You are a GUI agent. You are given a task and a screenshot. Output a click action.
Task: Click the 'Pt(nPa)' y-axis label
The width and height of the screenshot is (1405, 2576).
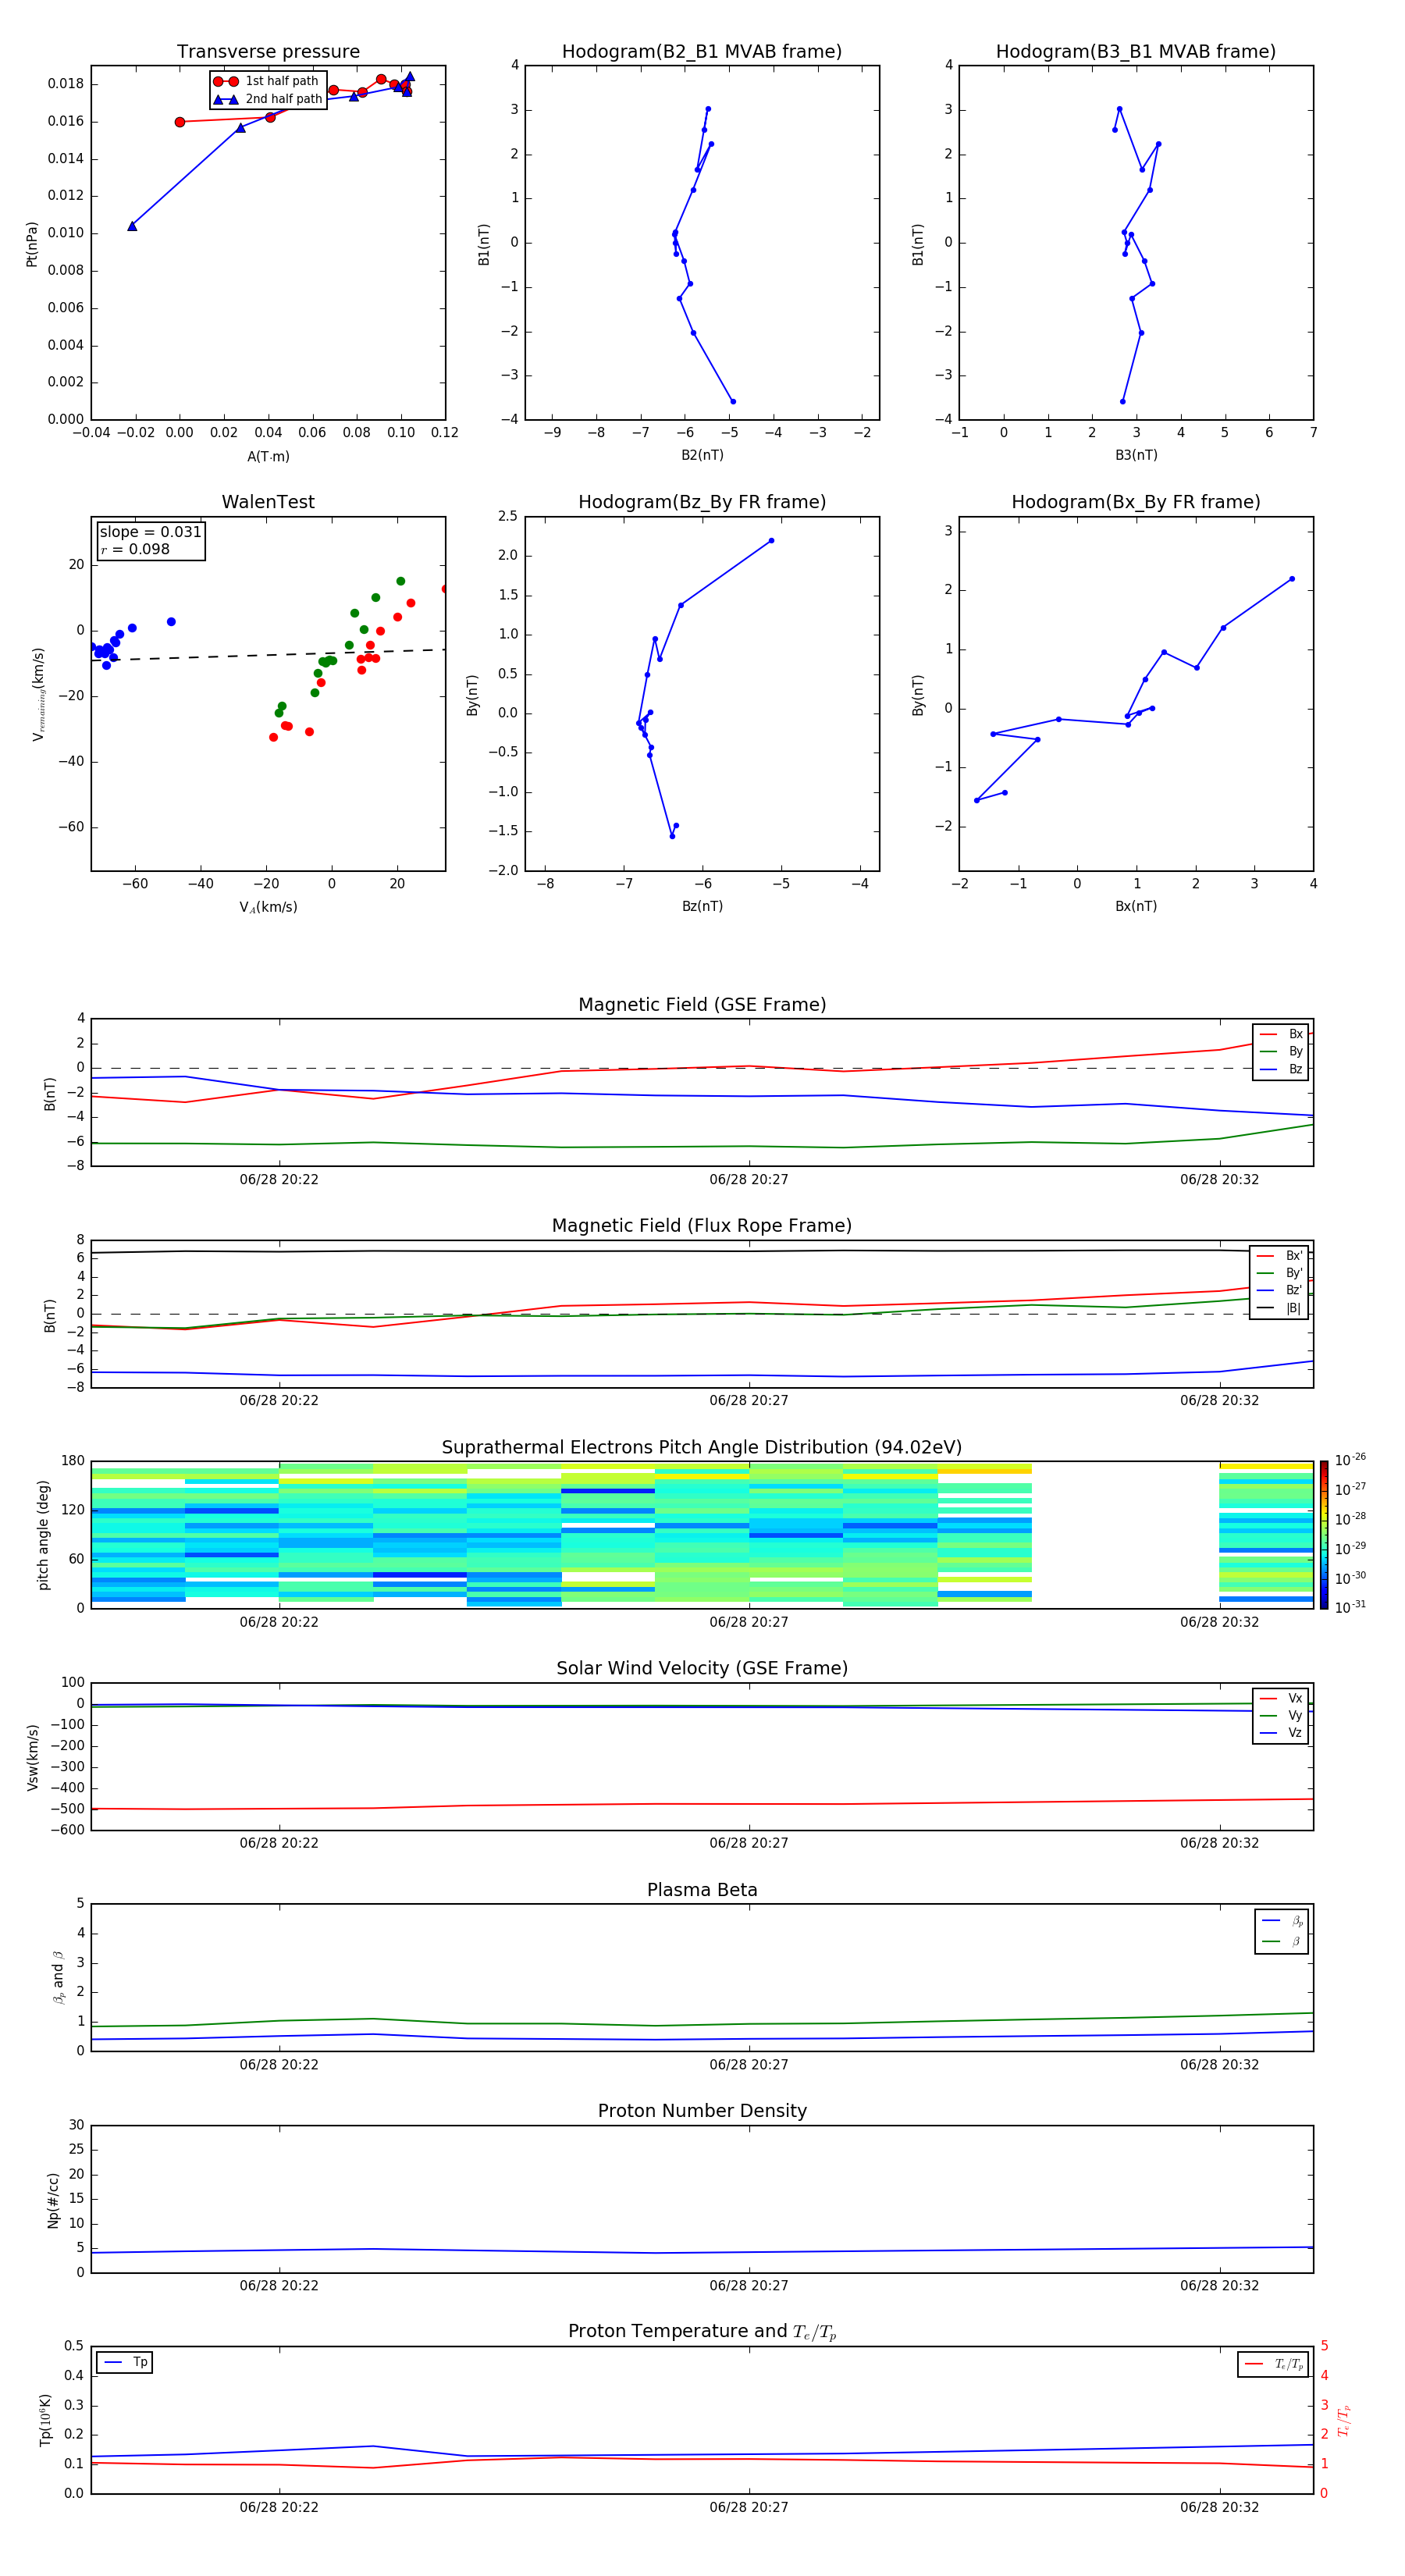coord(31,244)
